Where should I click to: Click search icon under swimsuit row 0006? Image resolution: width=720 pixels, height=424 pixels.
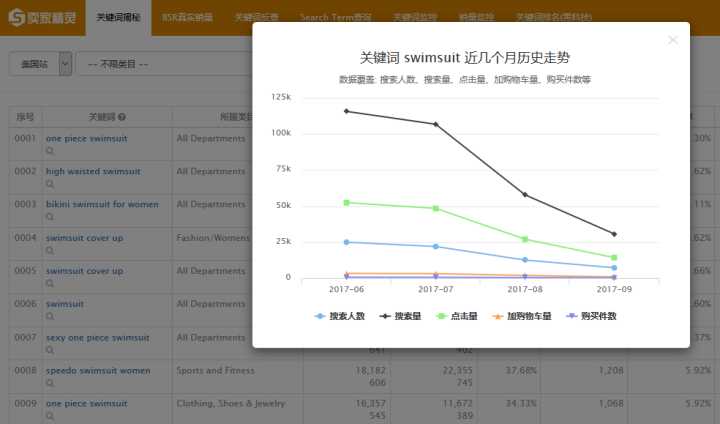click(x=50, y=316)
